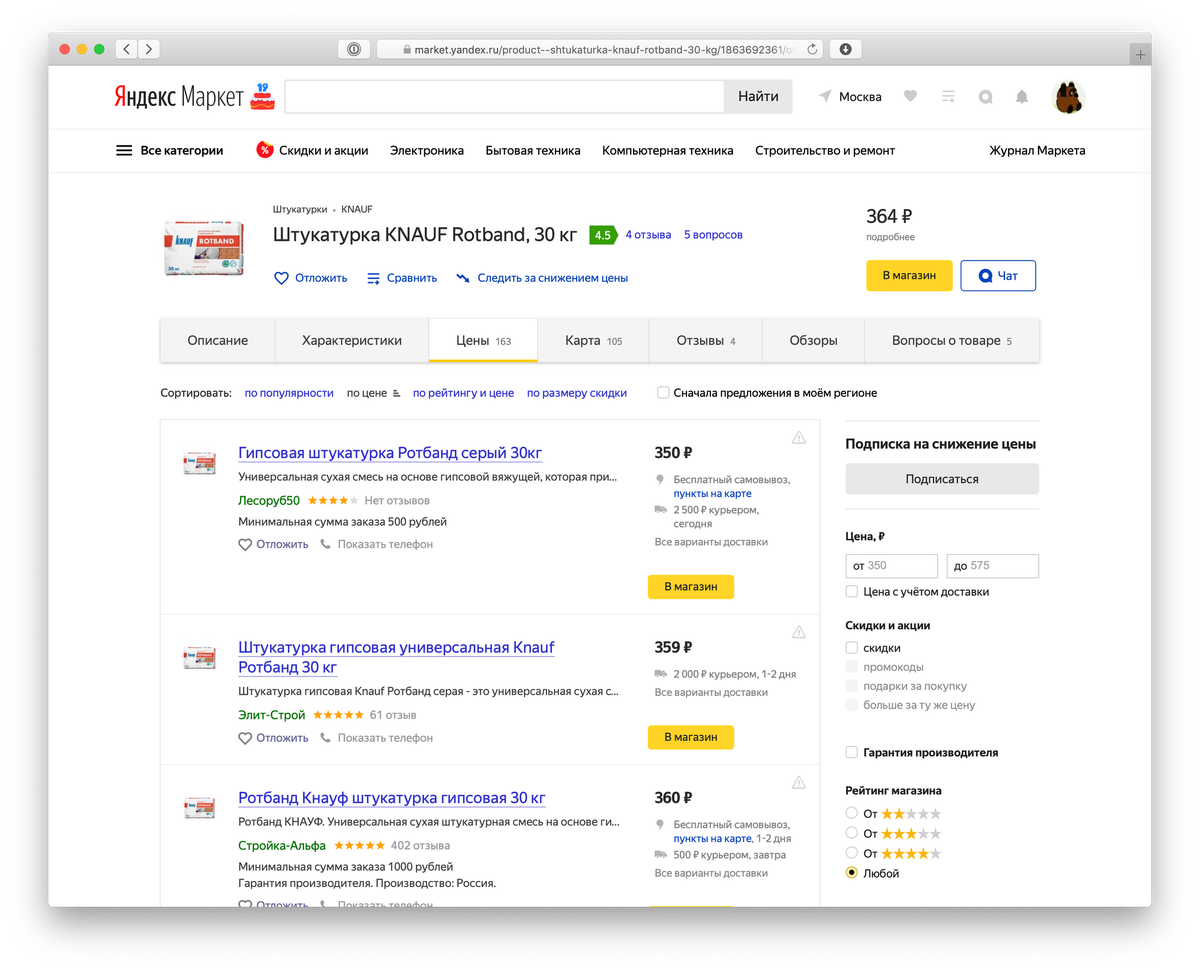This screenshot has width=1200, height=971.
Task: Click the top В магазин button
Action: [x=909, y=276]
